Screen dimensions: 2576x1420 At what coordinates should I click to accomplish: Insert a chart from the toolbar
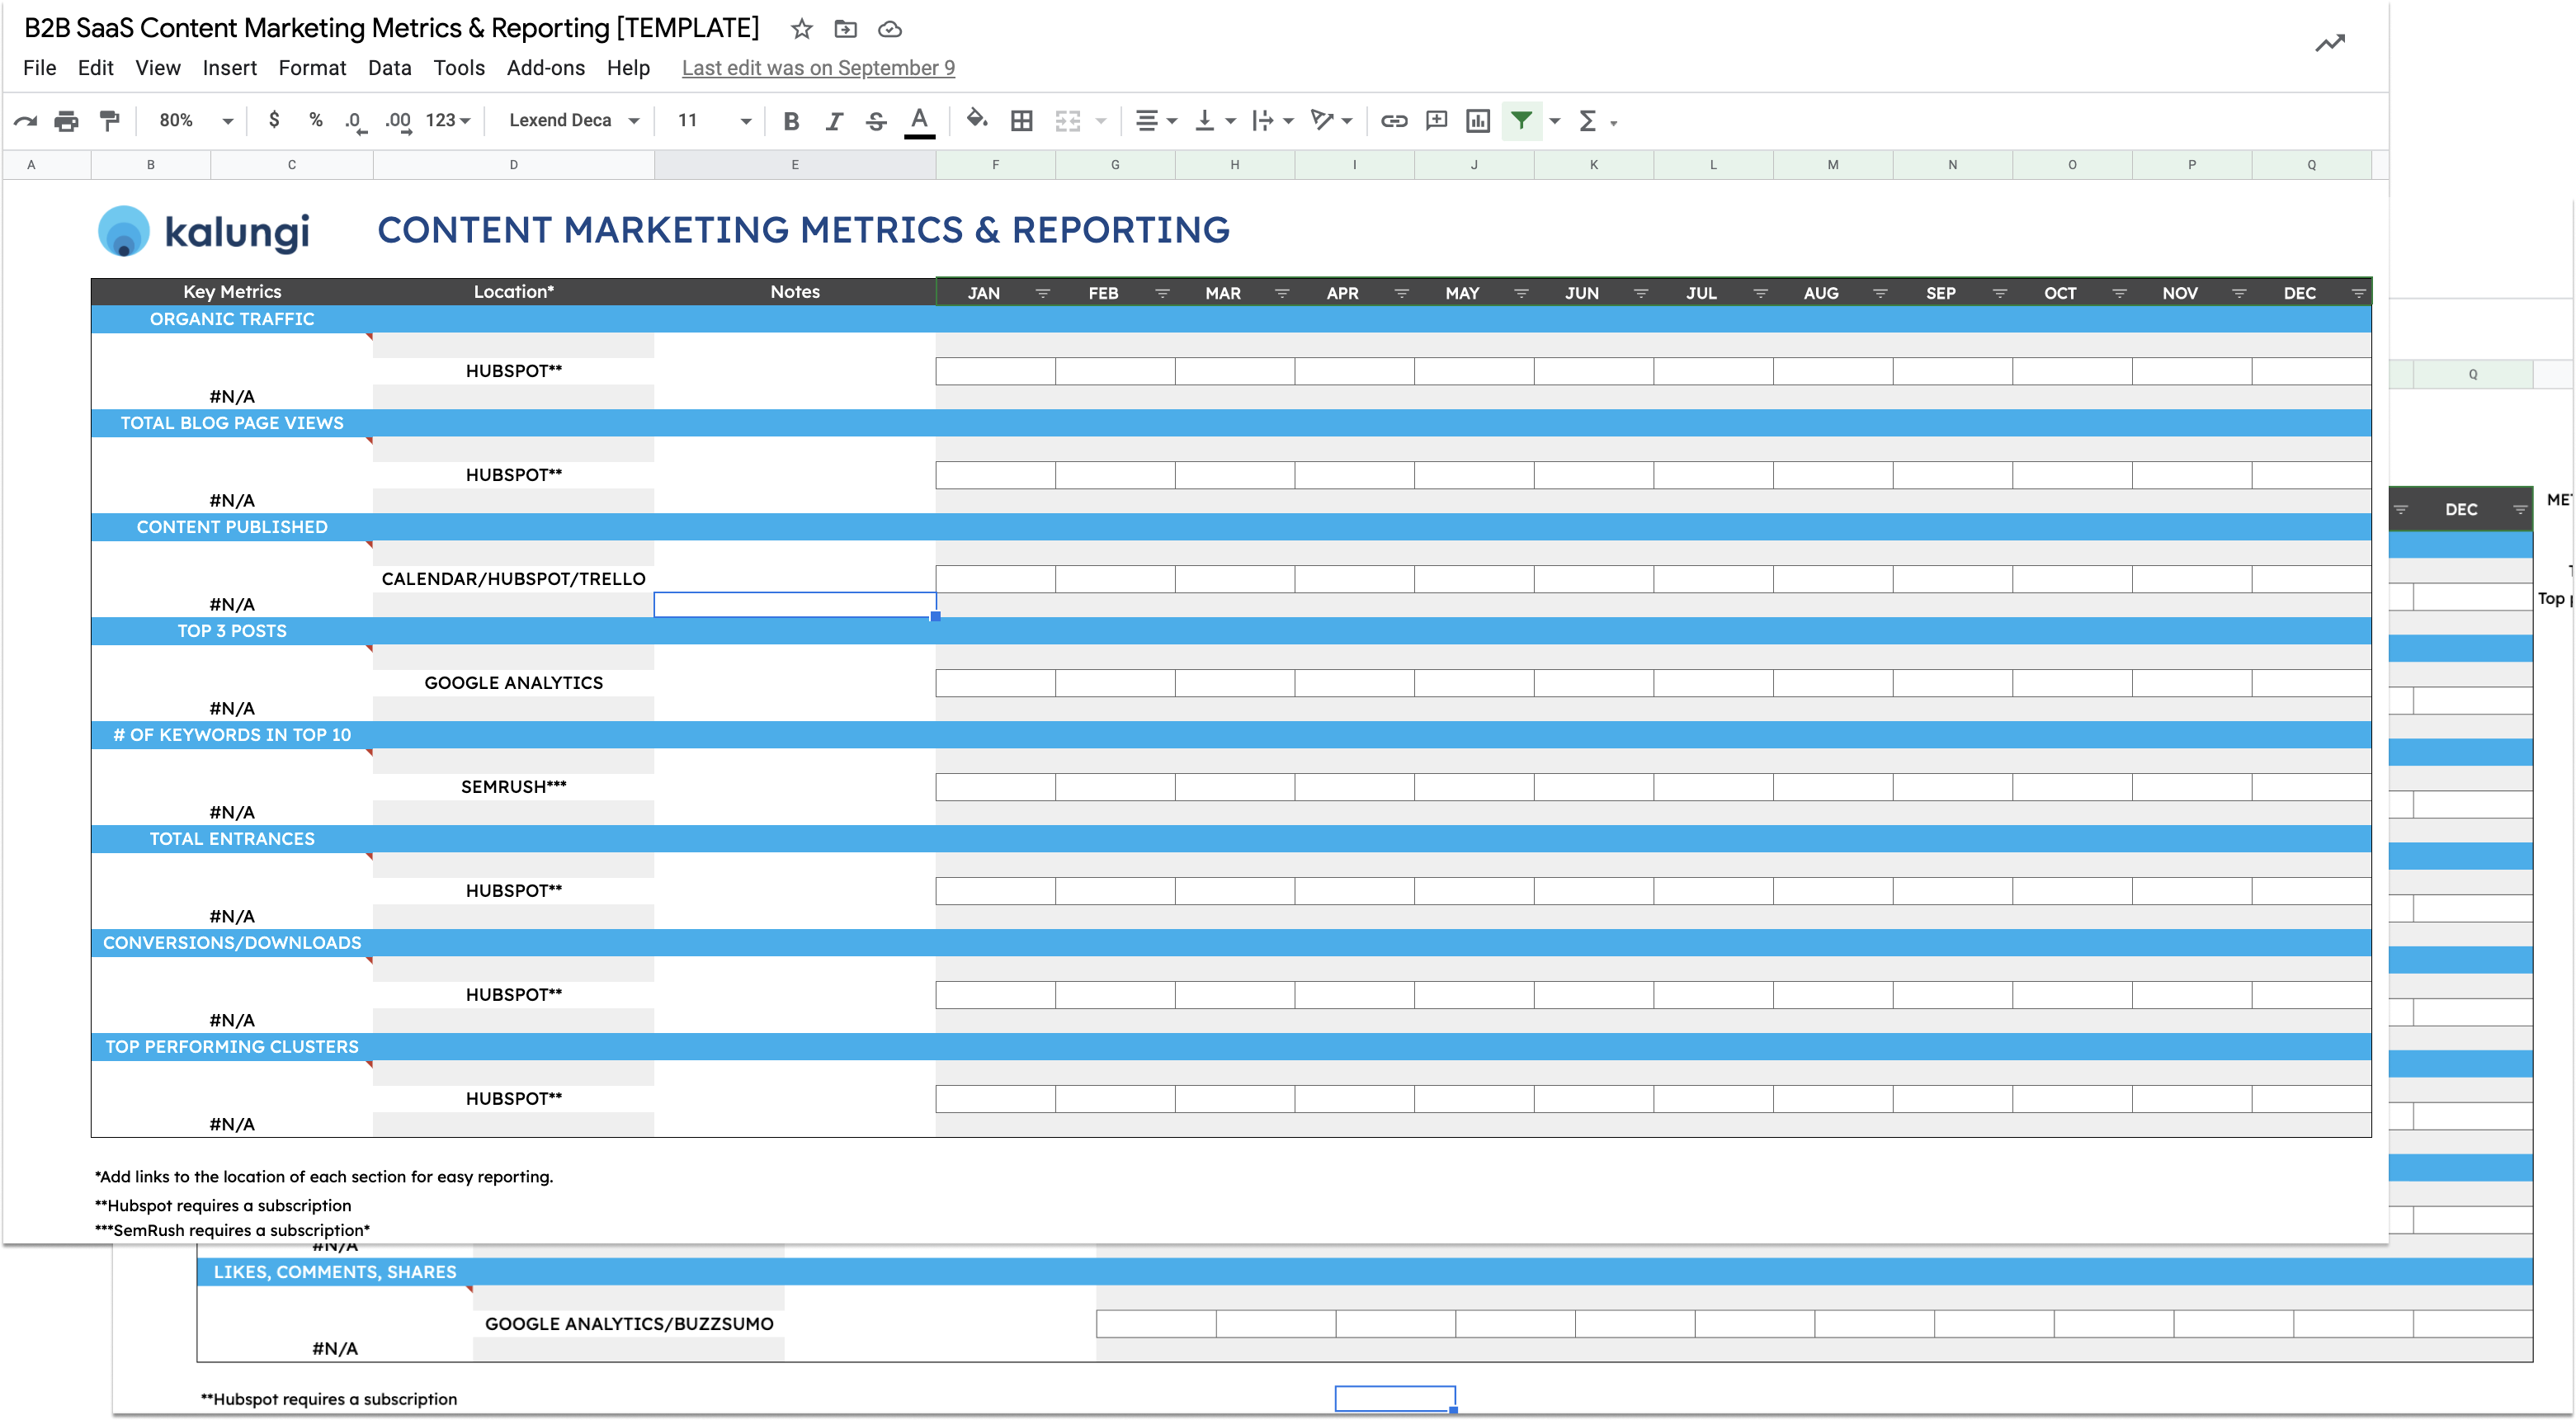(1477, 121)
